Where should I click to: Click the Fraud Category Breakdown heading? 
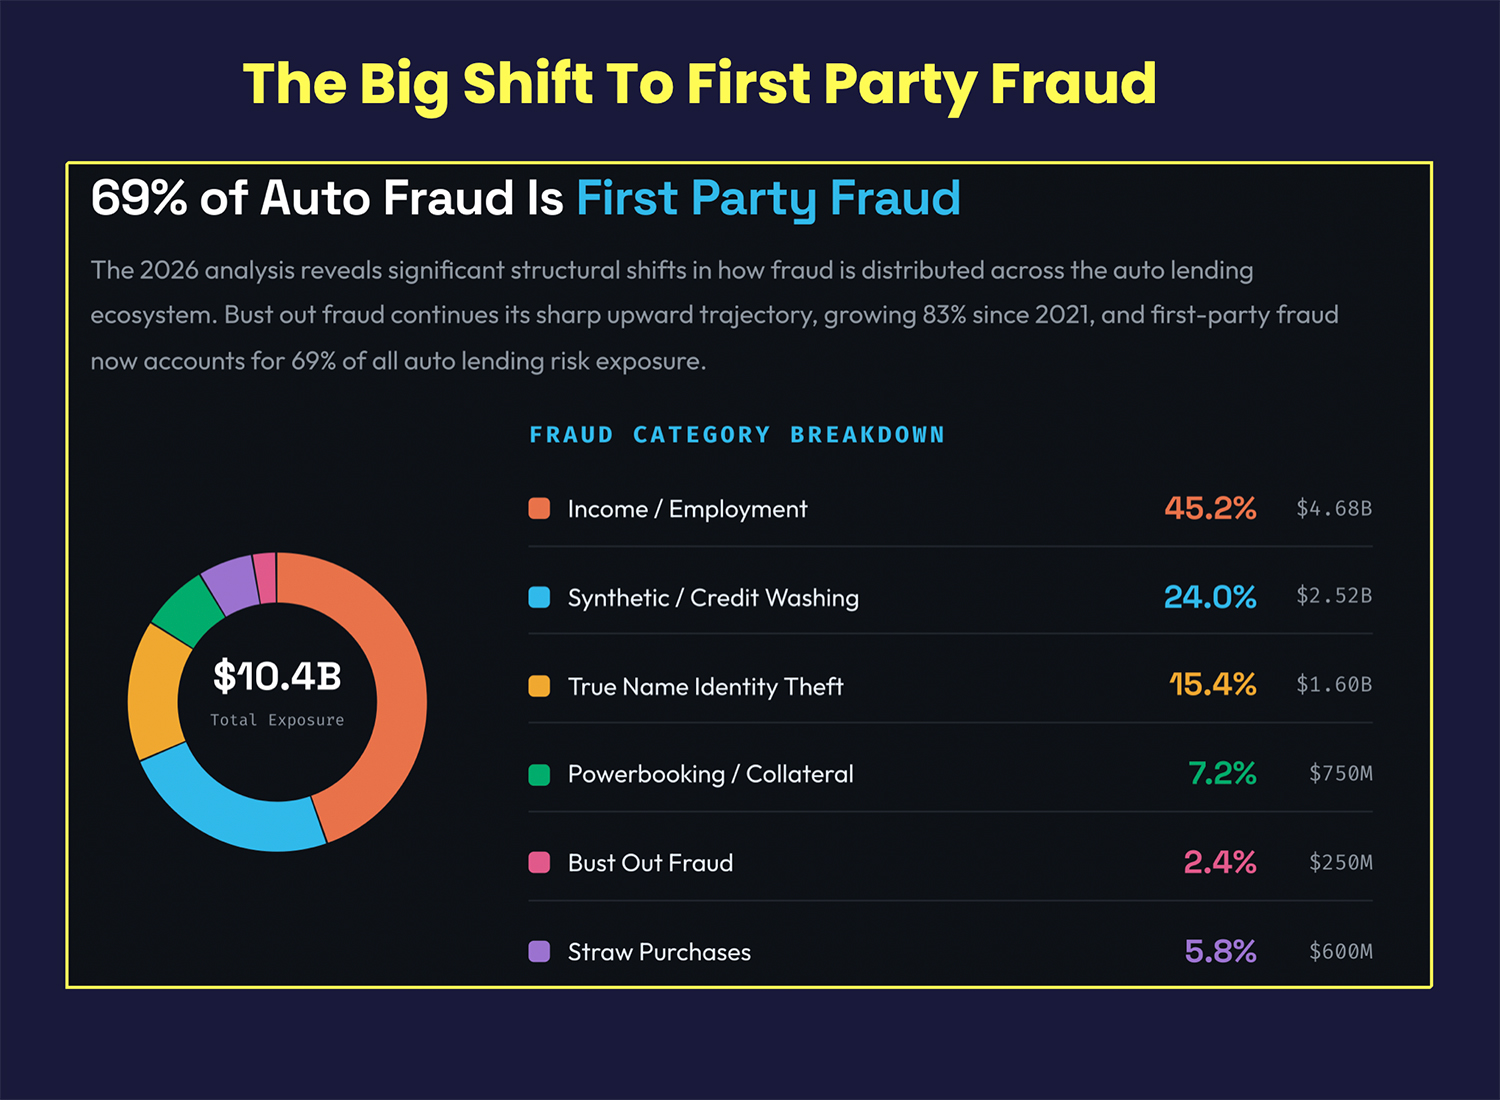(x=737, y=435)
